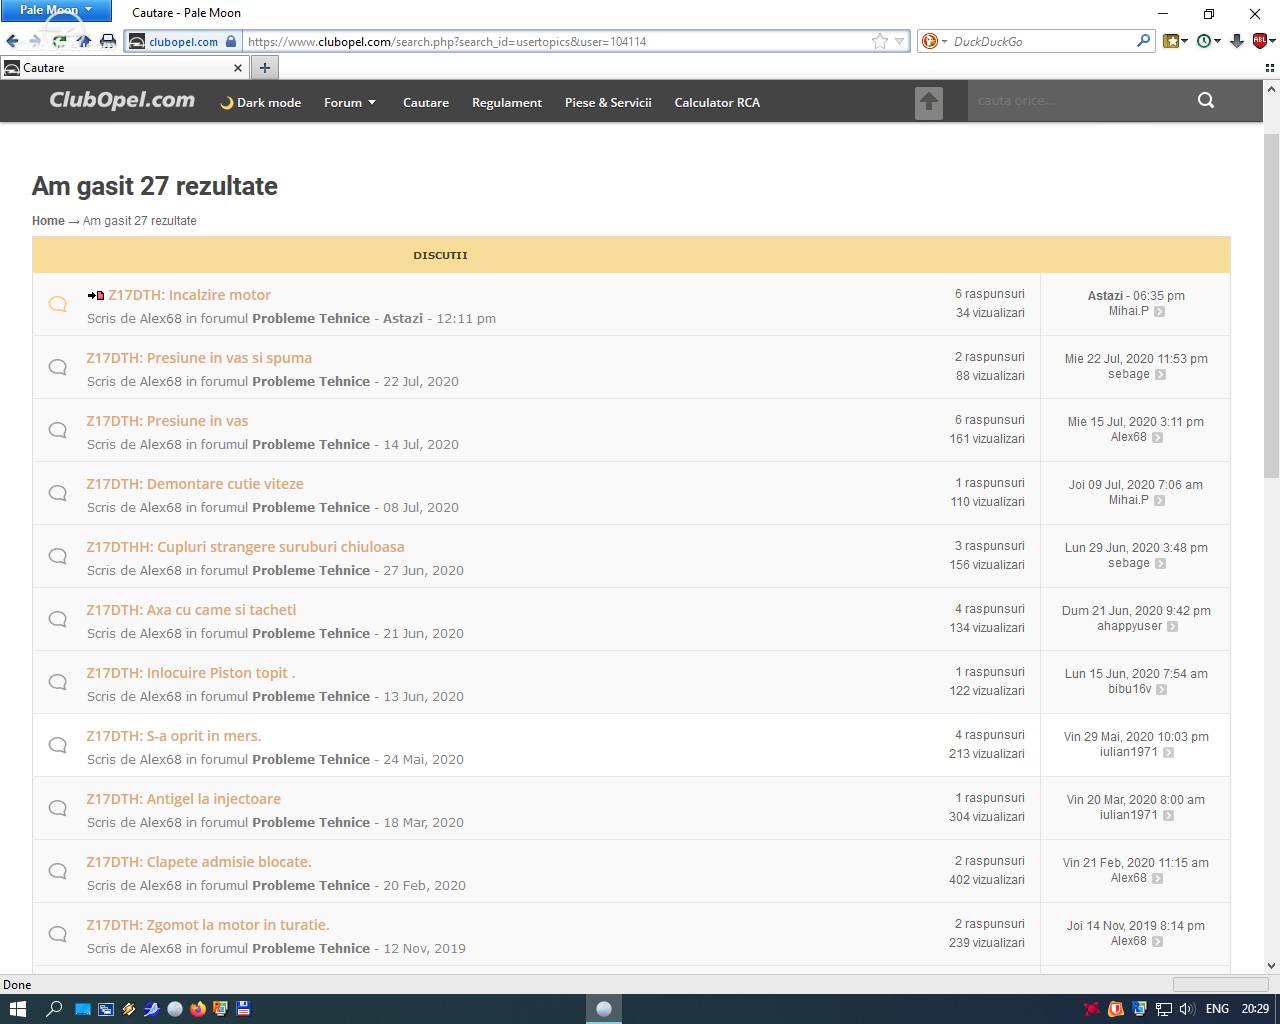The image size is (1280, 1024).
Task: Open the history clock toolbar button
Action: (1209, 41)
